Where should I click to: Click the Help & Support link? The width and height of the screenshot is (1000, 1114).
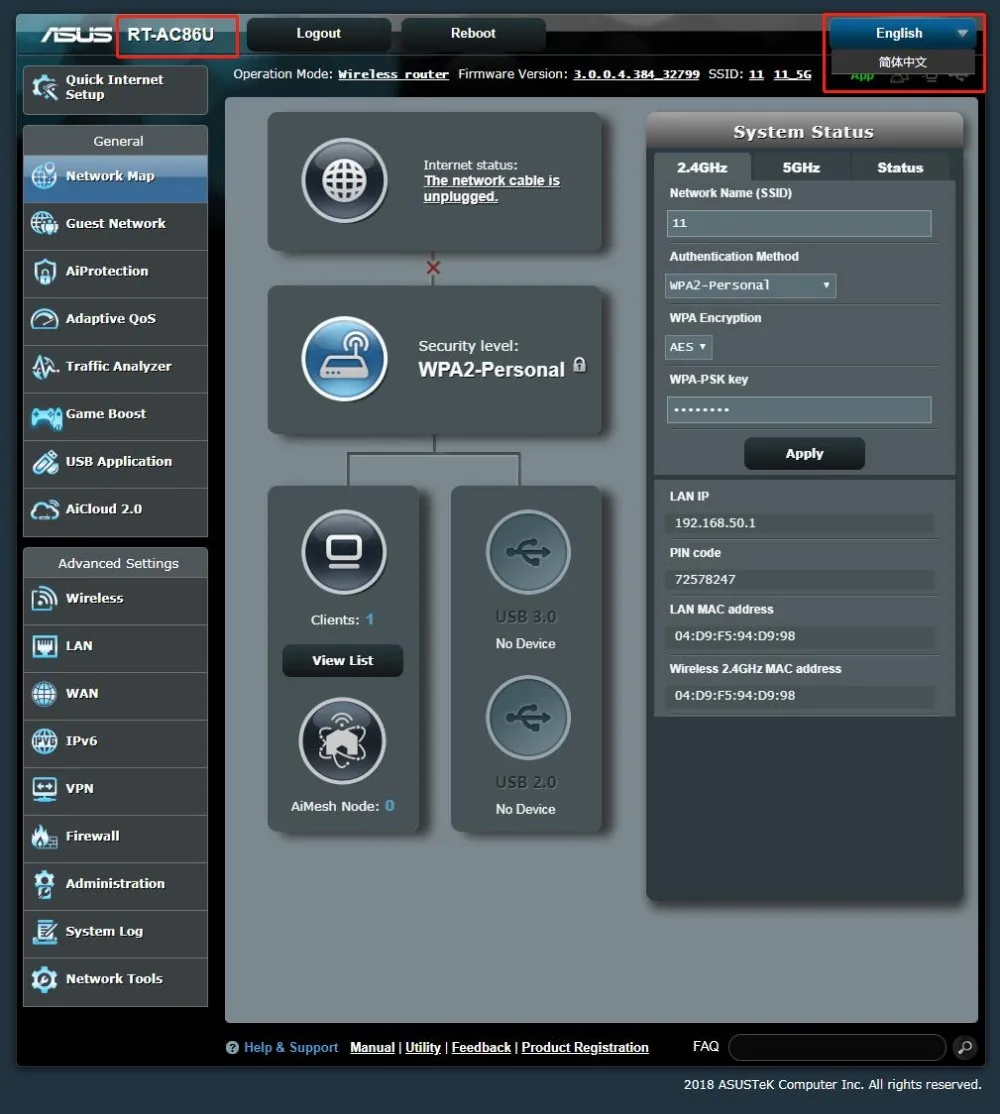(291, 1047)
